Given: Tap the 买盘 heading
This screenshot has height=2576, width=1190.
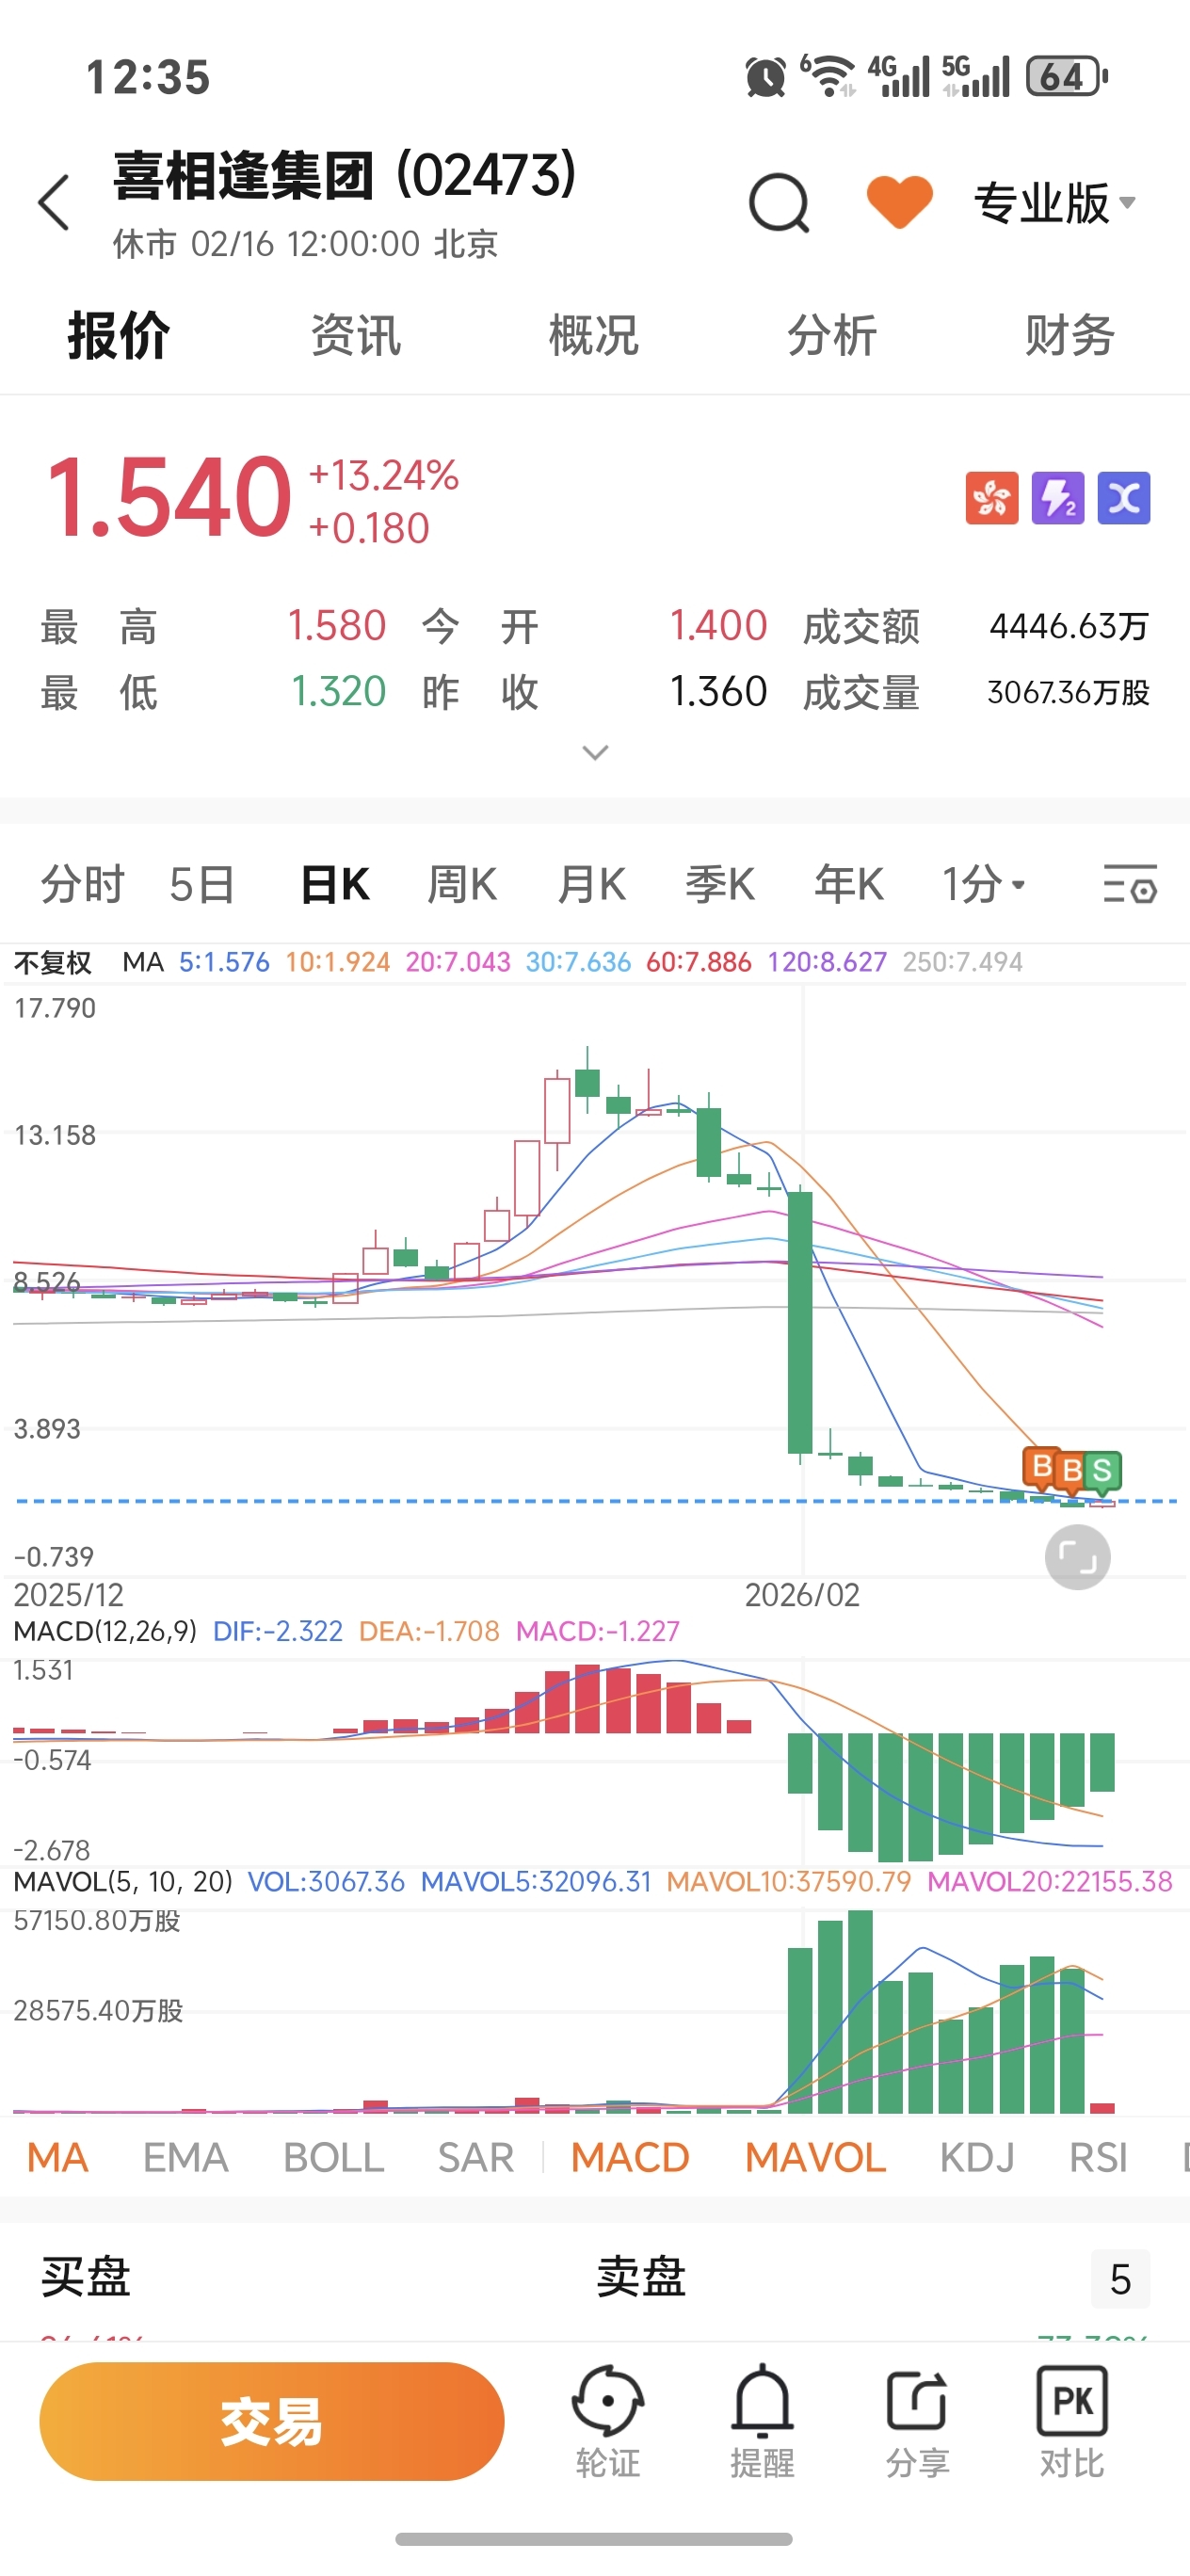Looking at the screenshot, I should (85, 2277).
